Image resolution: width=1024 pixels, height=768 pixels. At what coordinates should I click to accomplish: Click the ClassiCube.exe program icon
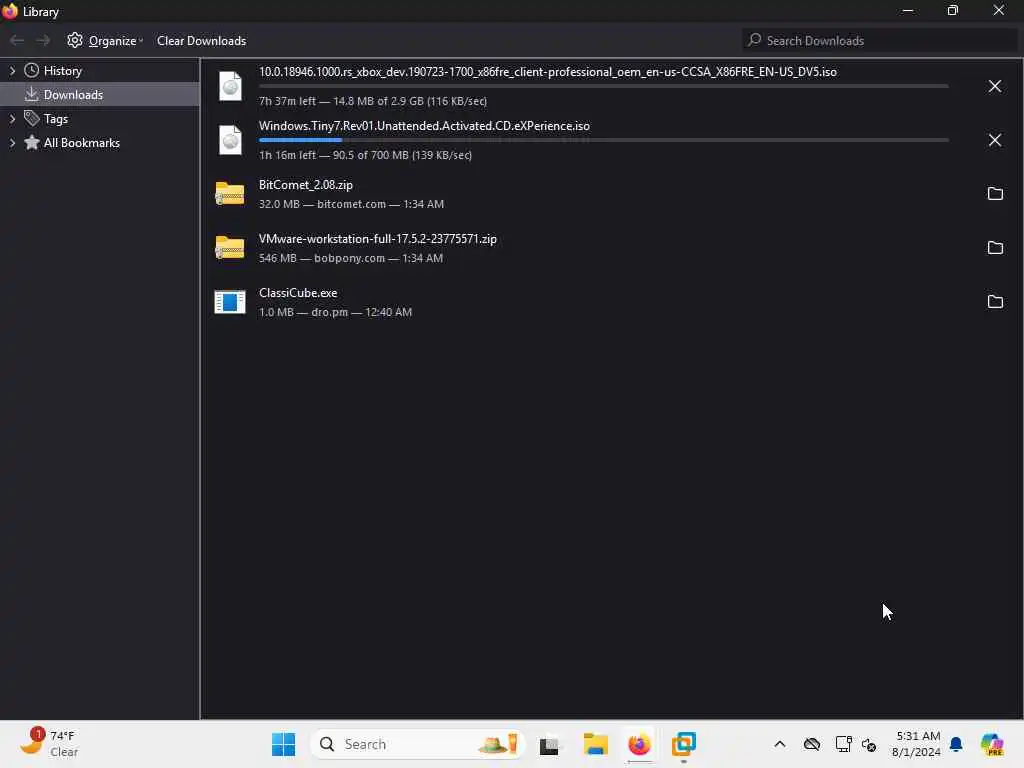[230, 302]
